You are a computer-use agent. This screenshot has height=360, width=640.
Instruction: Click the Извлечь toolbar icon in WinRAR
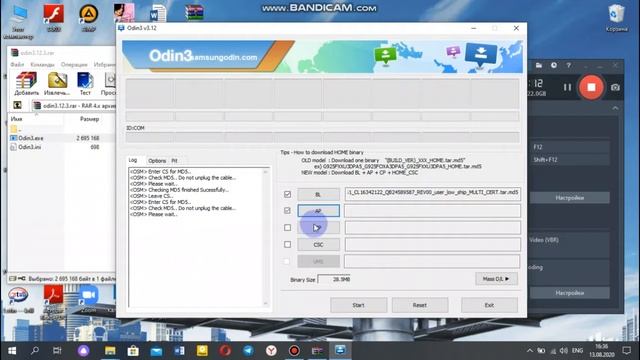click(57, 84)
